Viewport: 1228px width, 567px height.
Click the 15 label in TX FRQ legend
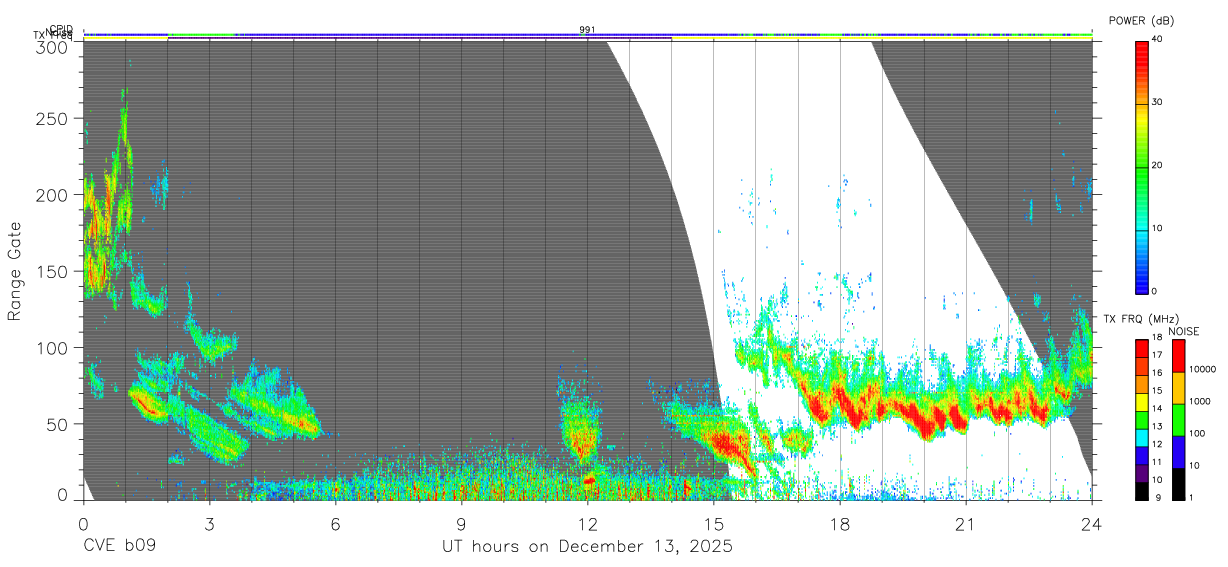pos(1158,391)
